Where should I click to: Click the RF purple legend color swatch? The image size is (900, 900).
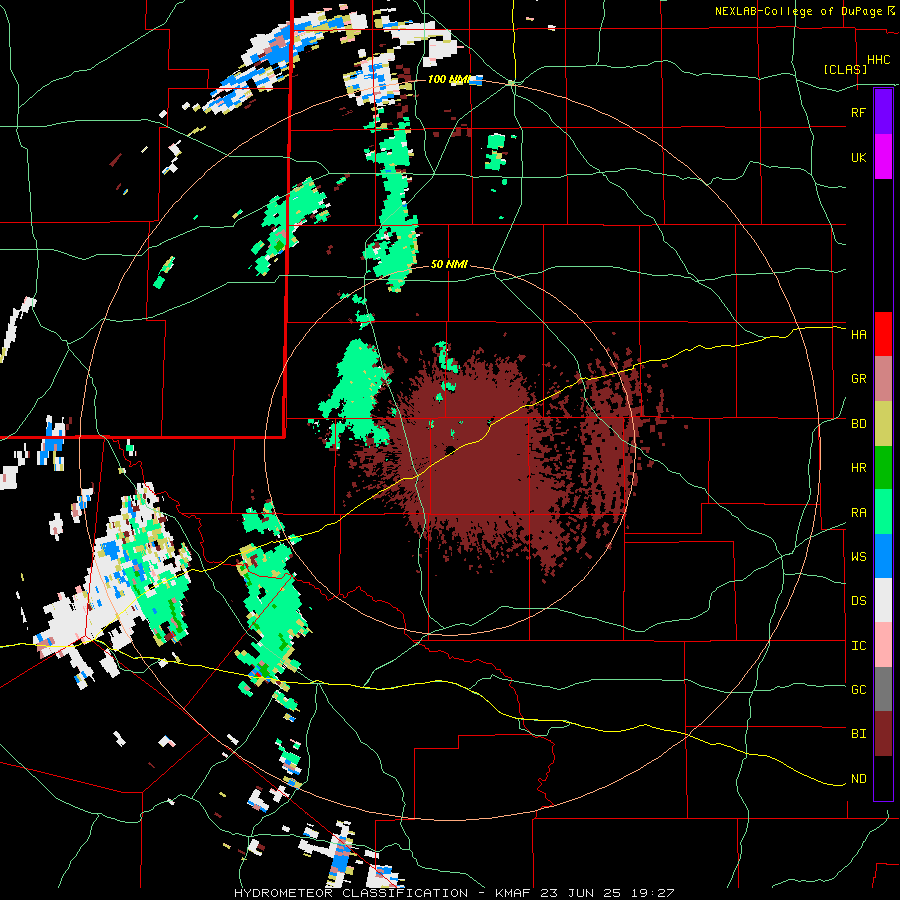point(883,112)
